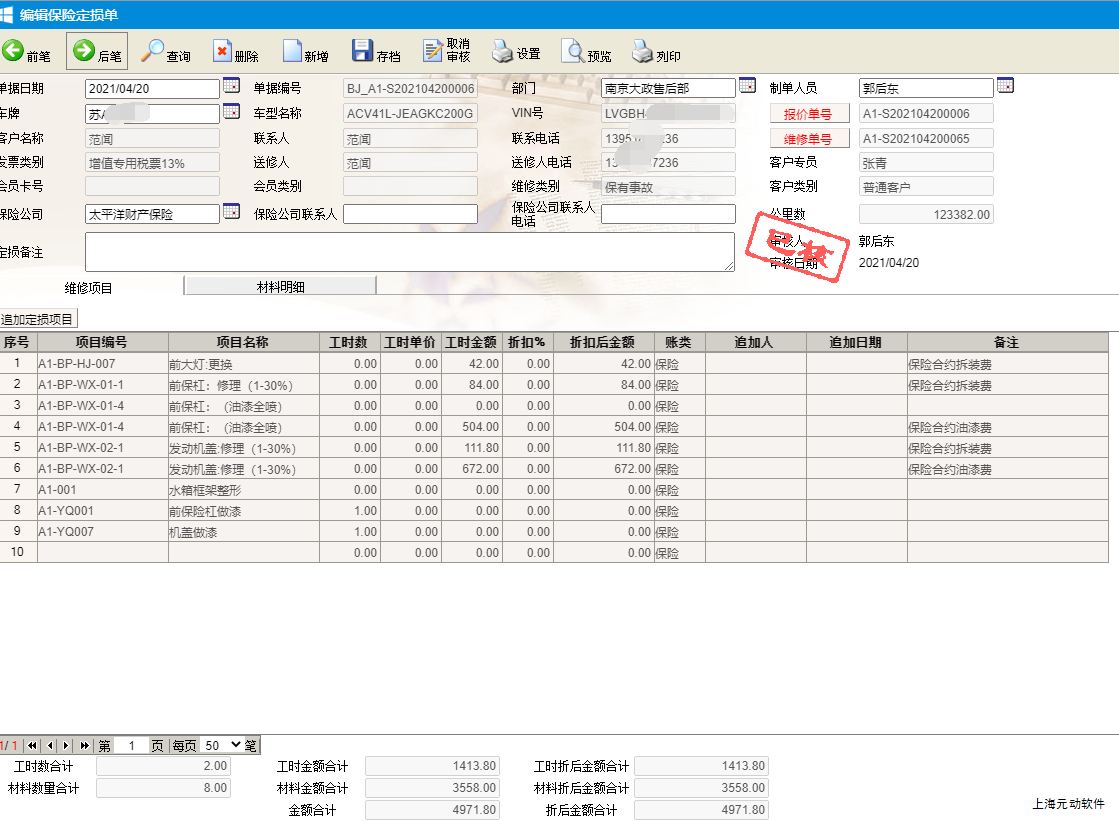Click the 追加定损项目 button
The image size is (1119, 821).
pyautogui.click(x=38, y=319)
